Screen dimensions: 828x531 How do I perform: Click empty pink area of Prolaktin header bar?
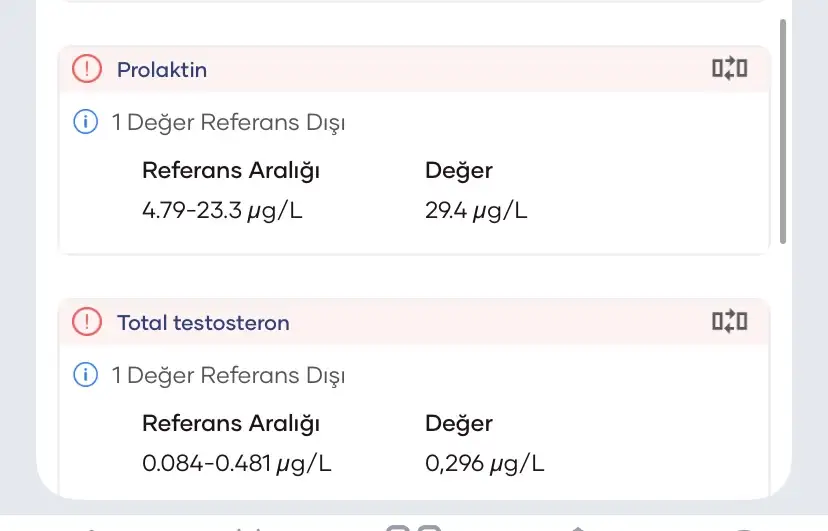(450, 70)
